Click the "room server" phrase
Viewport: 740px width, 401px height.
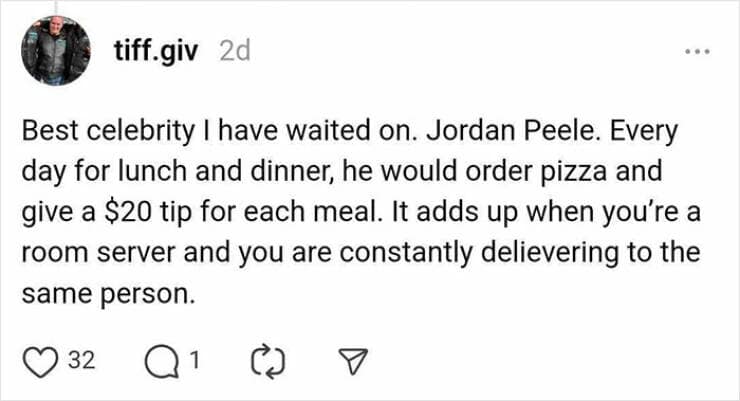point(80,254)
